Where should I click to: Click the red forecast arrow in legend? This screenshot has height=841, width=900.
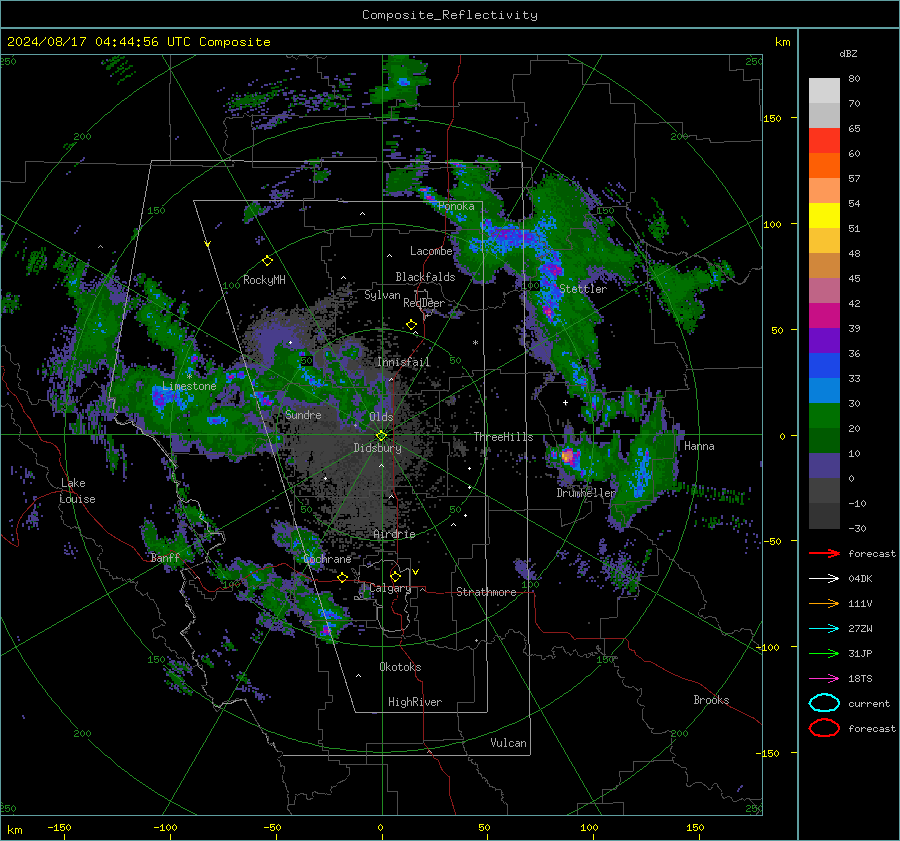[824, 553]
